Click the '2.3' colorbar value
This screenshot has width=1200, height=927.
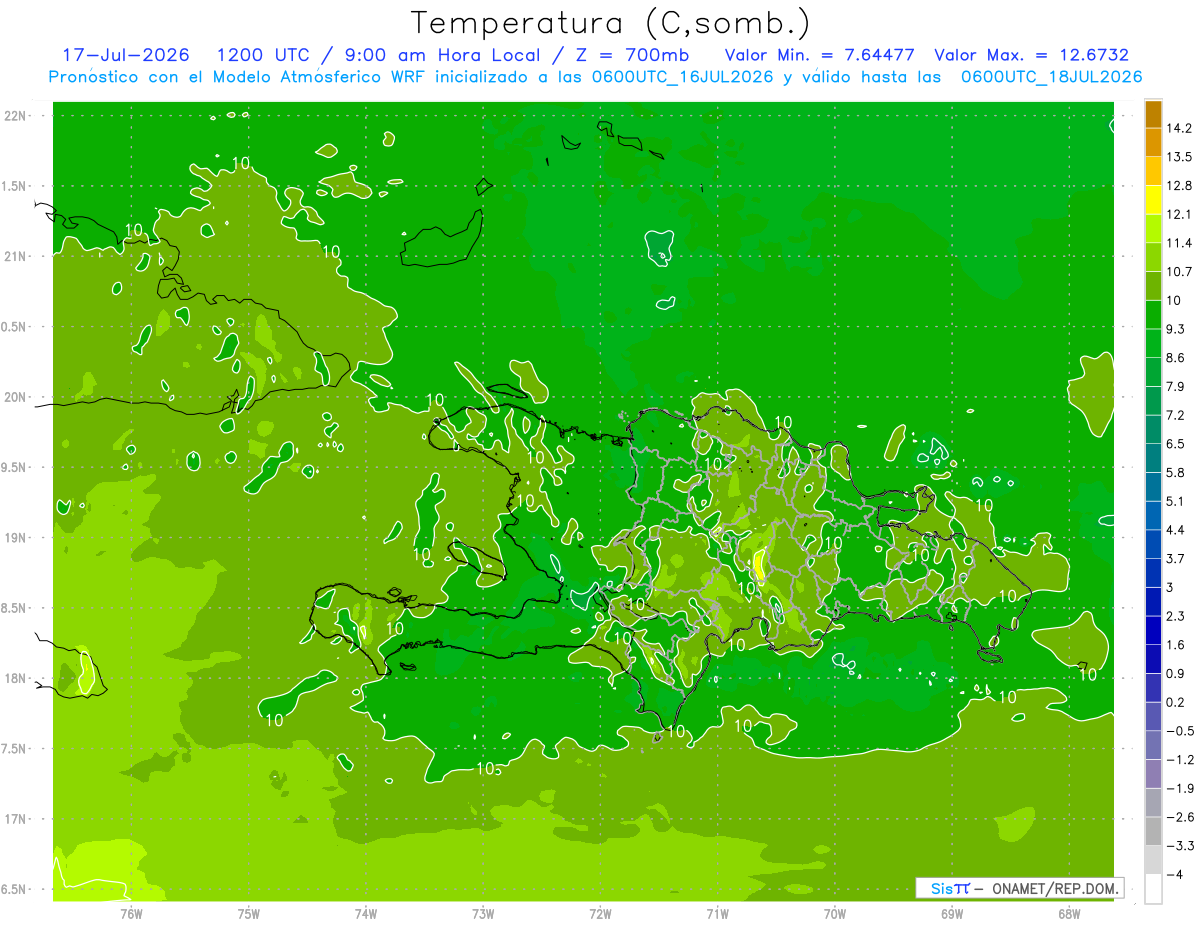pos(1177,616)
